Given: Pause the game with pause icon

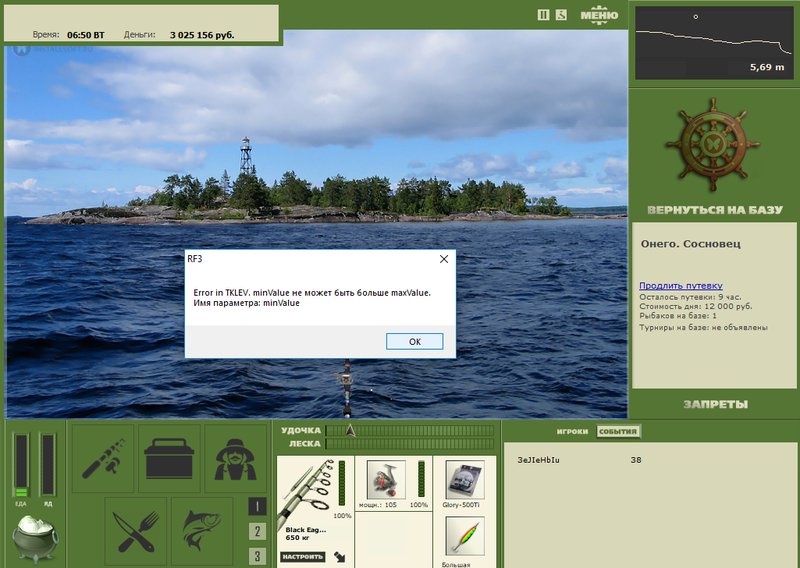Looking at the screenshot, I should [x=543, y=15].
